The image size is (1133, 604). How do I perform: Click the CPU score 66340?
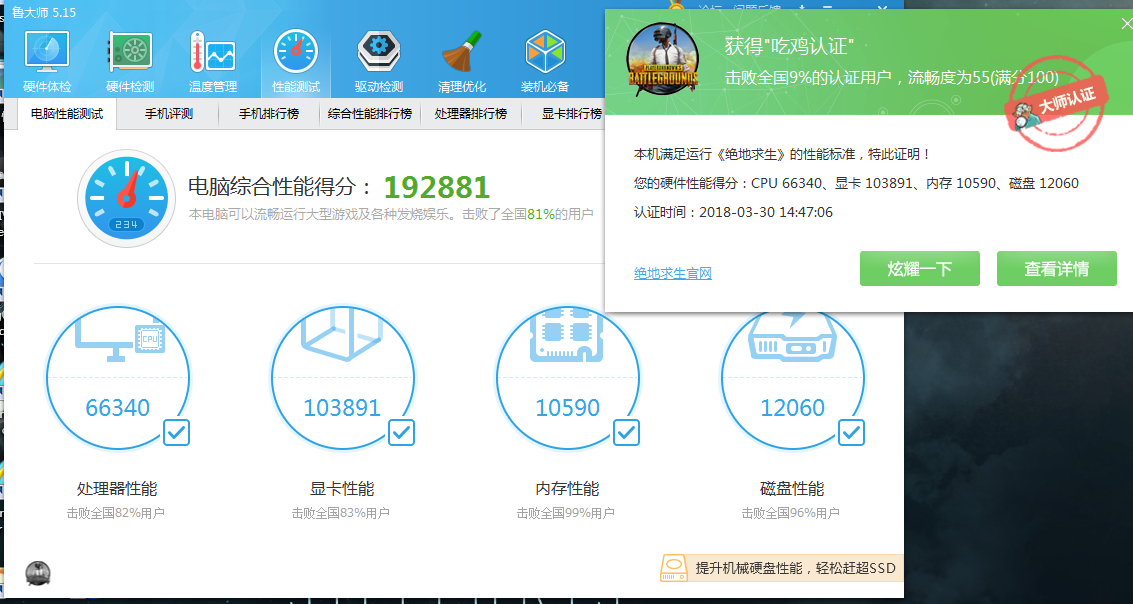[118, 407]
